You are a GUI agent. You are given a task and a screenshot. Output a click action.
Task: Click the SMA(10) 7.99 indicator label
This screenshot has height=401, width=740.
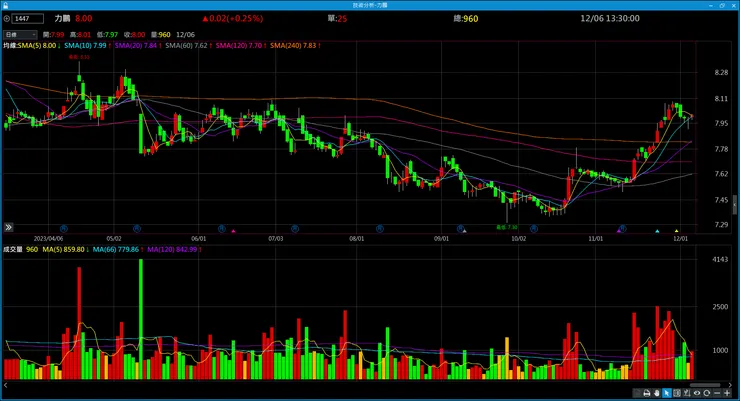coord(85,46)
